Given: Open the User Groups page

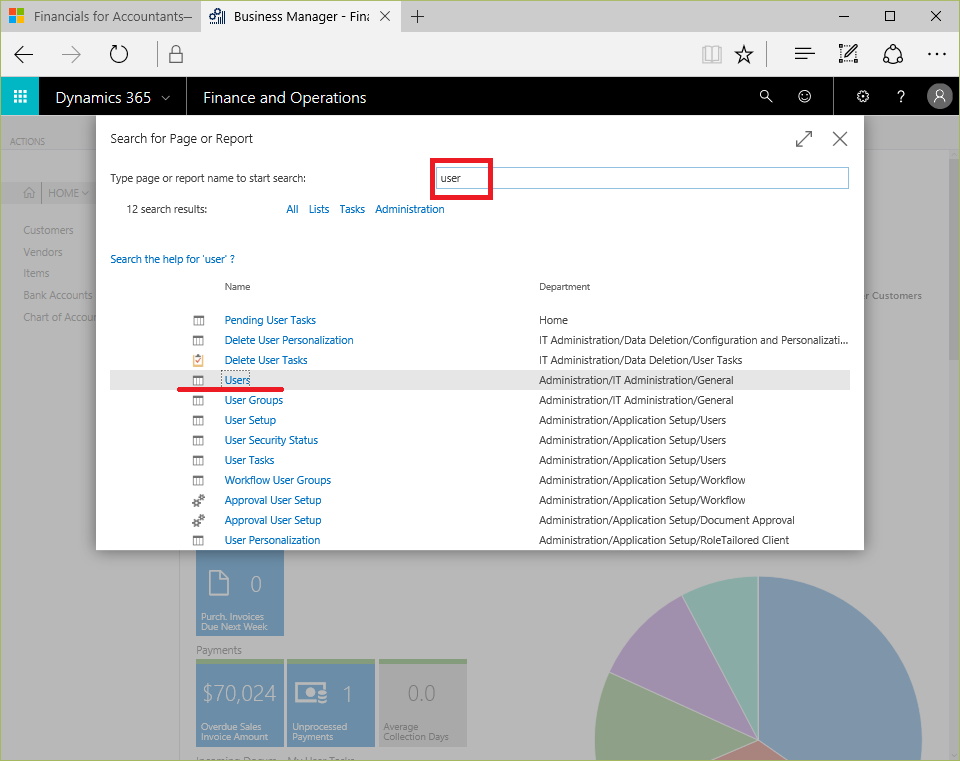Looking at the screenshot, I should coord(253,400).
